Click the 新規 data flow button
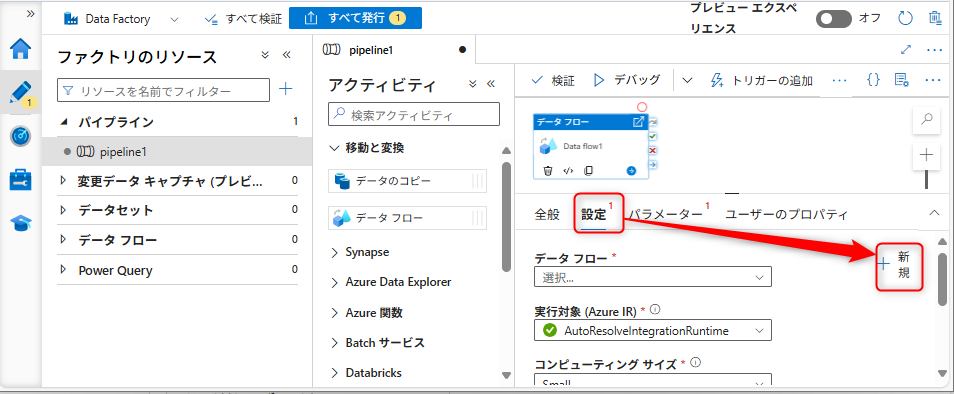 [900, 265]
